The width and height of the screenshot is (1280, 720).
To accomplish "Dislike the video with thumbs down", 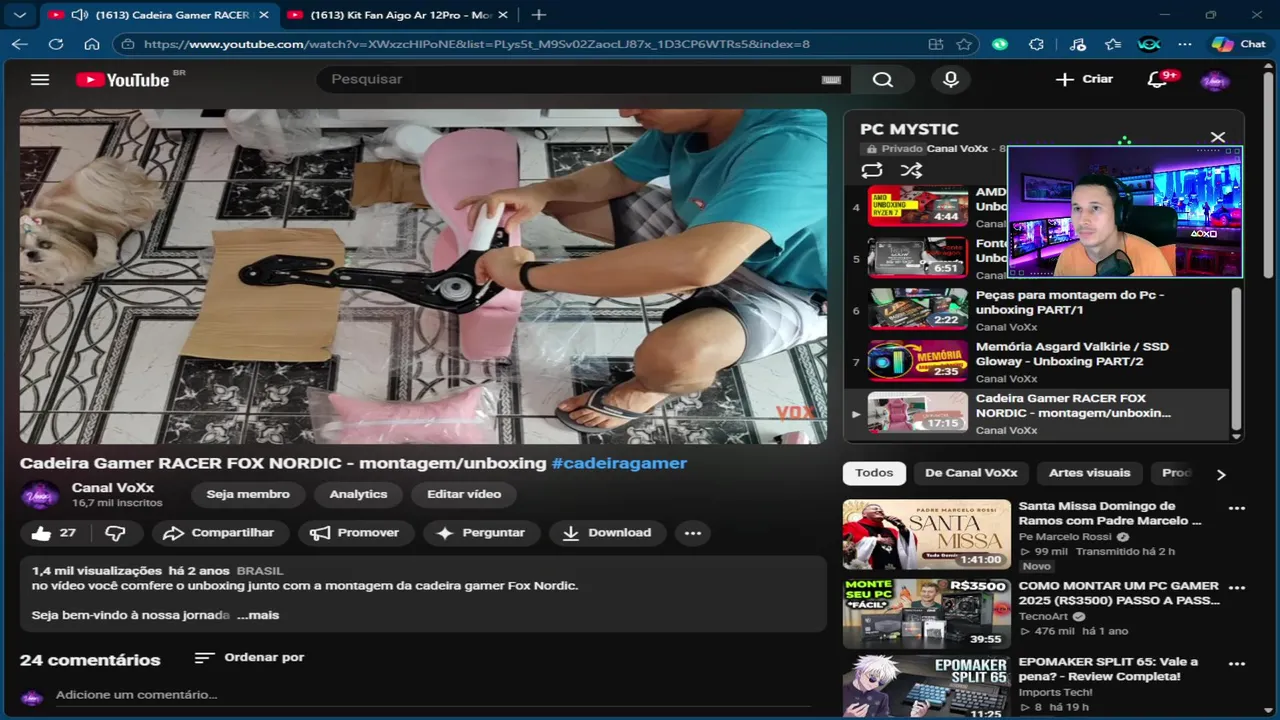I will (115, 533).
